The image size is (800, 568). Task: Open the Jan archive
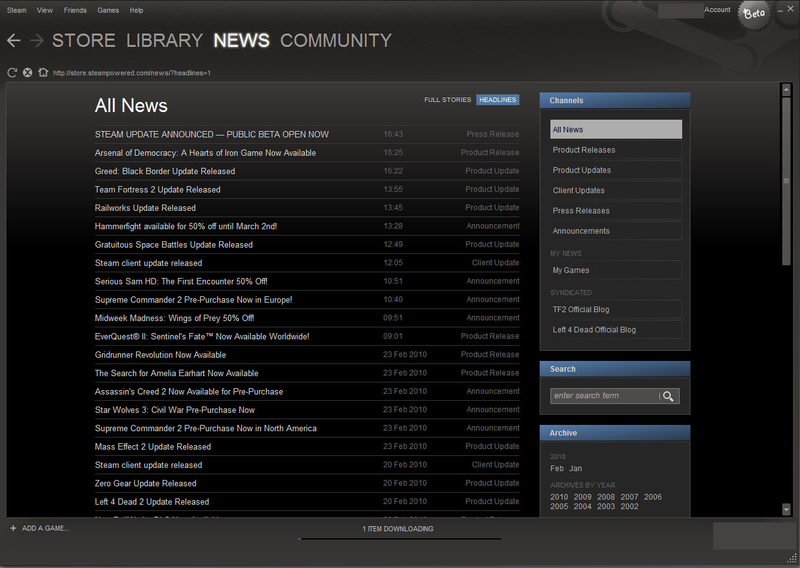coord(576,468)
